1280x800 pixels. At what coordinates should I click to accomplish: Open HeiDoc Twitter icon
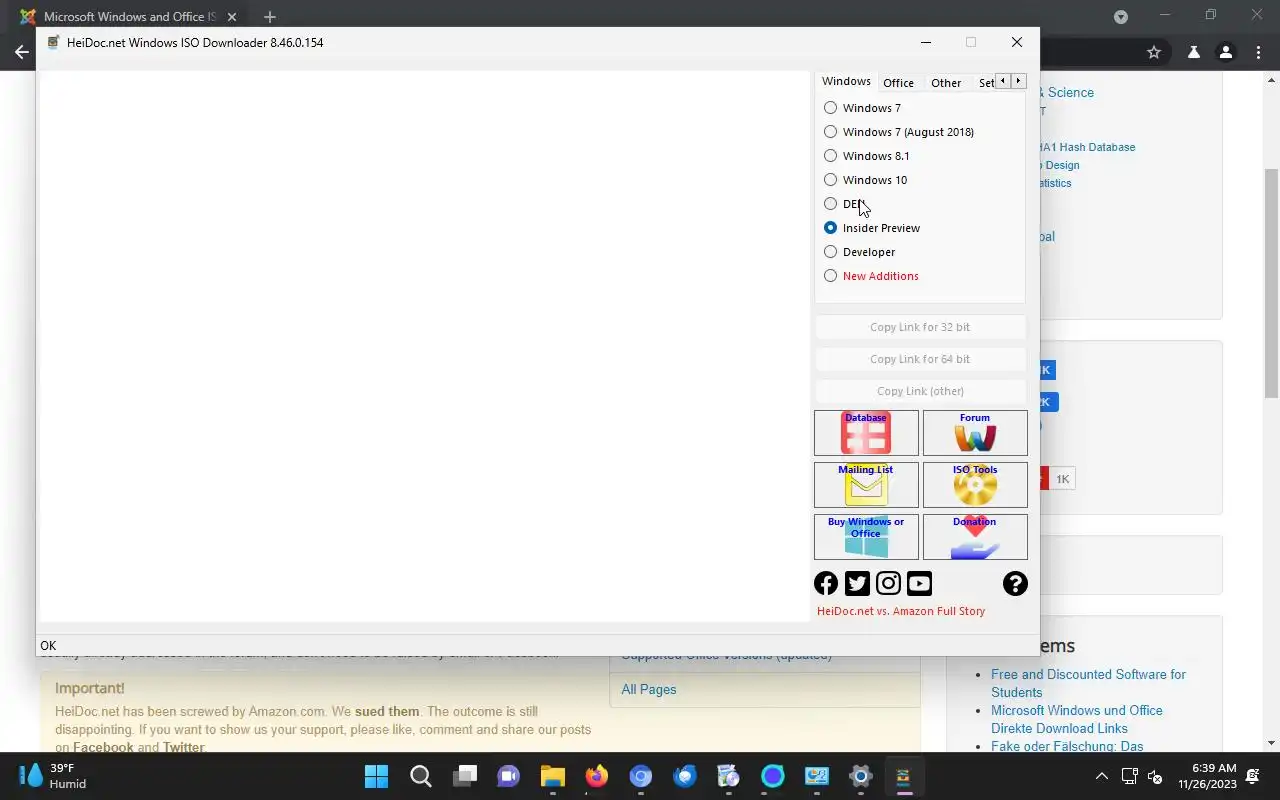pyautogui.click(x=857, y=583)
